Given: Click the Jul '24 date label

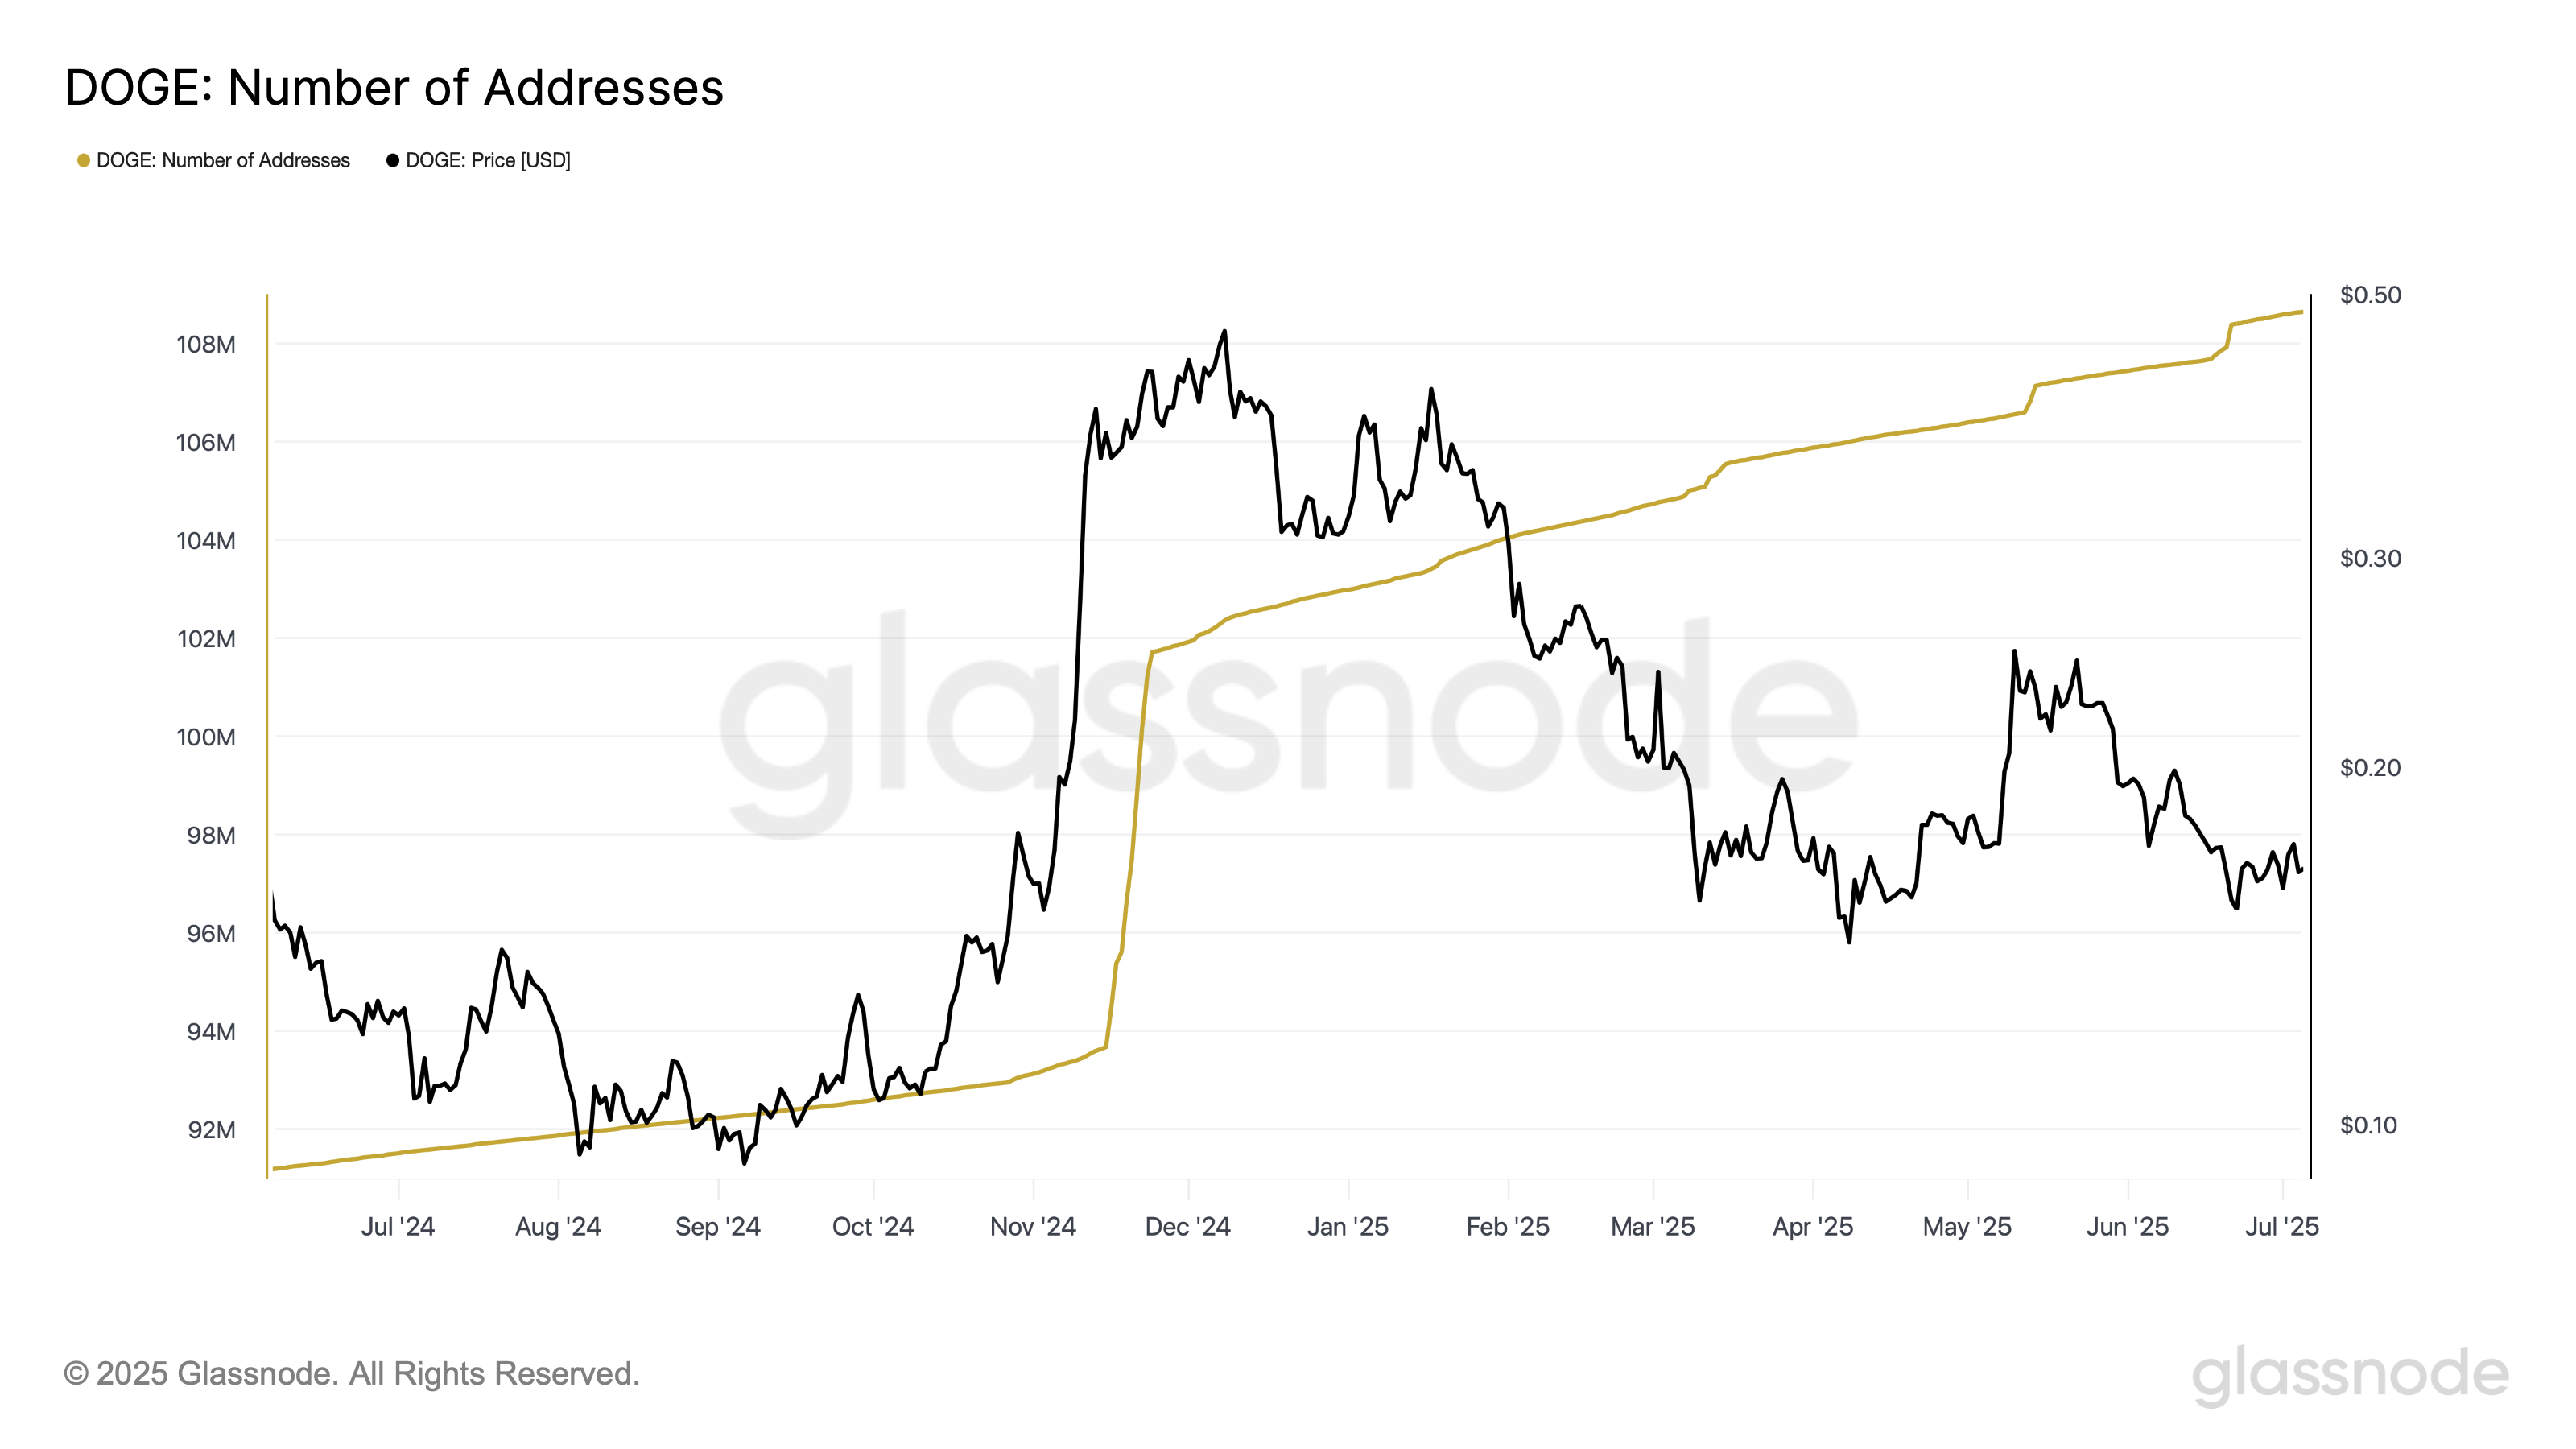Looking at the screenshot, I should pos(398,1227).
